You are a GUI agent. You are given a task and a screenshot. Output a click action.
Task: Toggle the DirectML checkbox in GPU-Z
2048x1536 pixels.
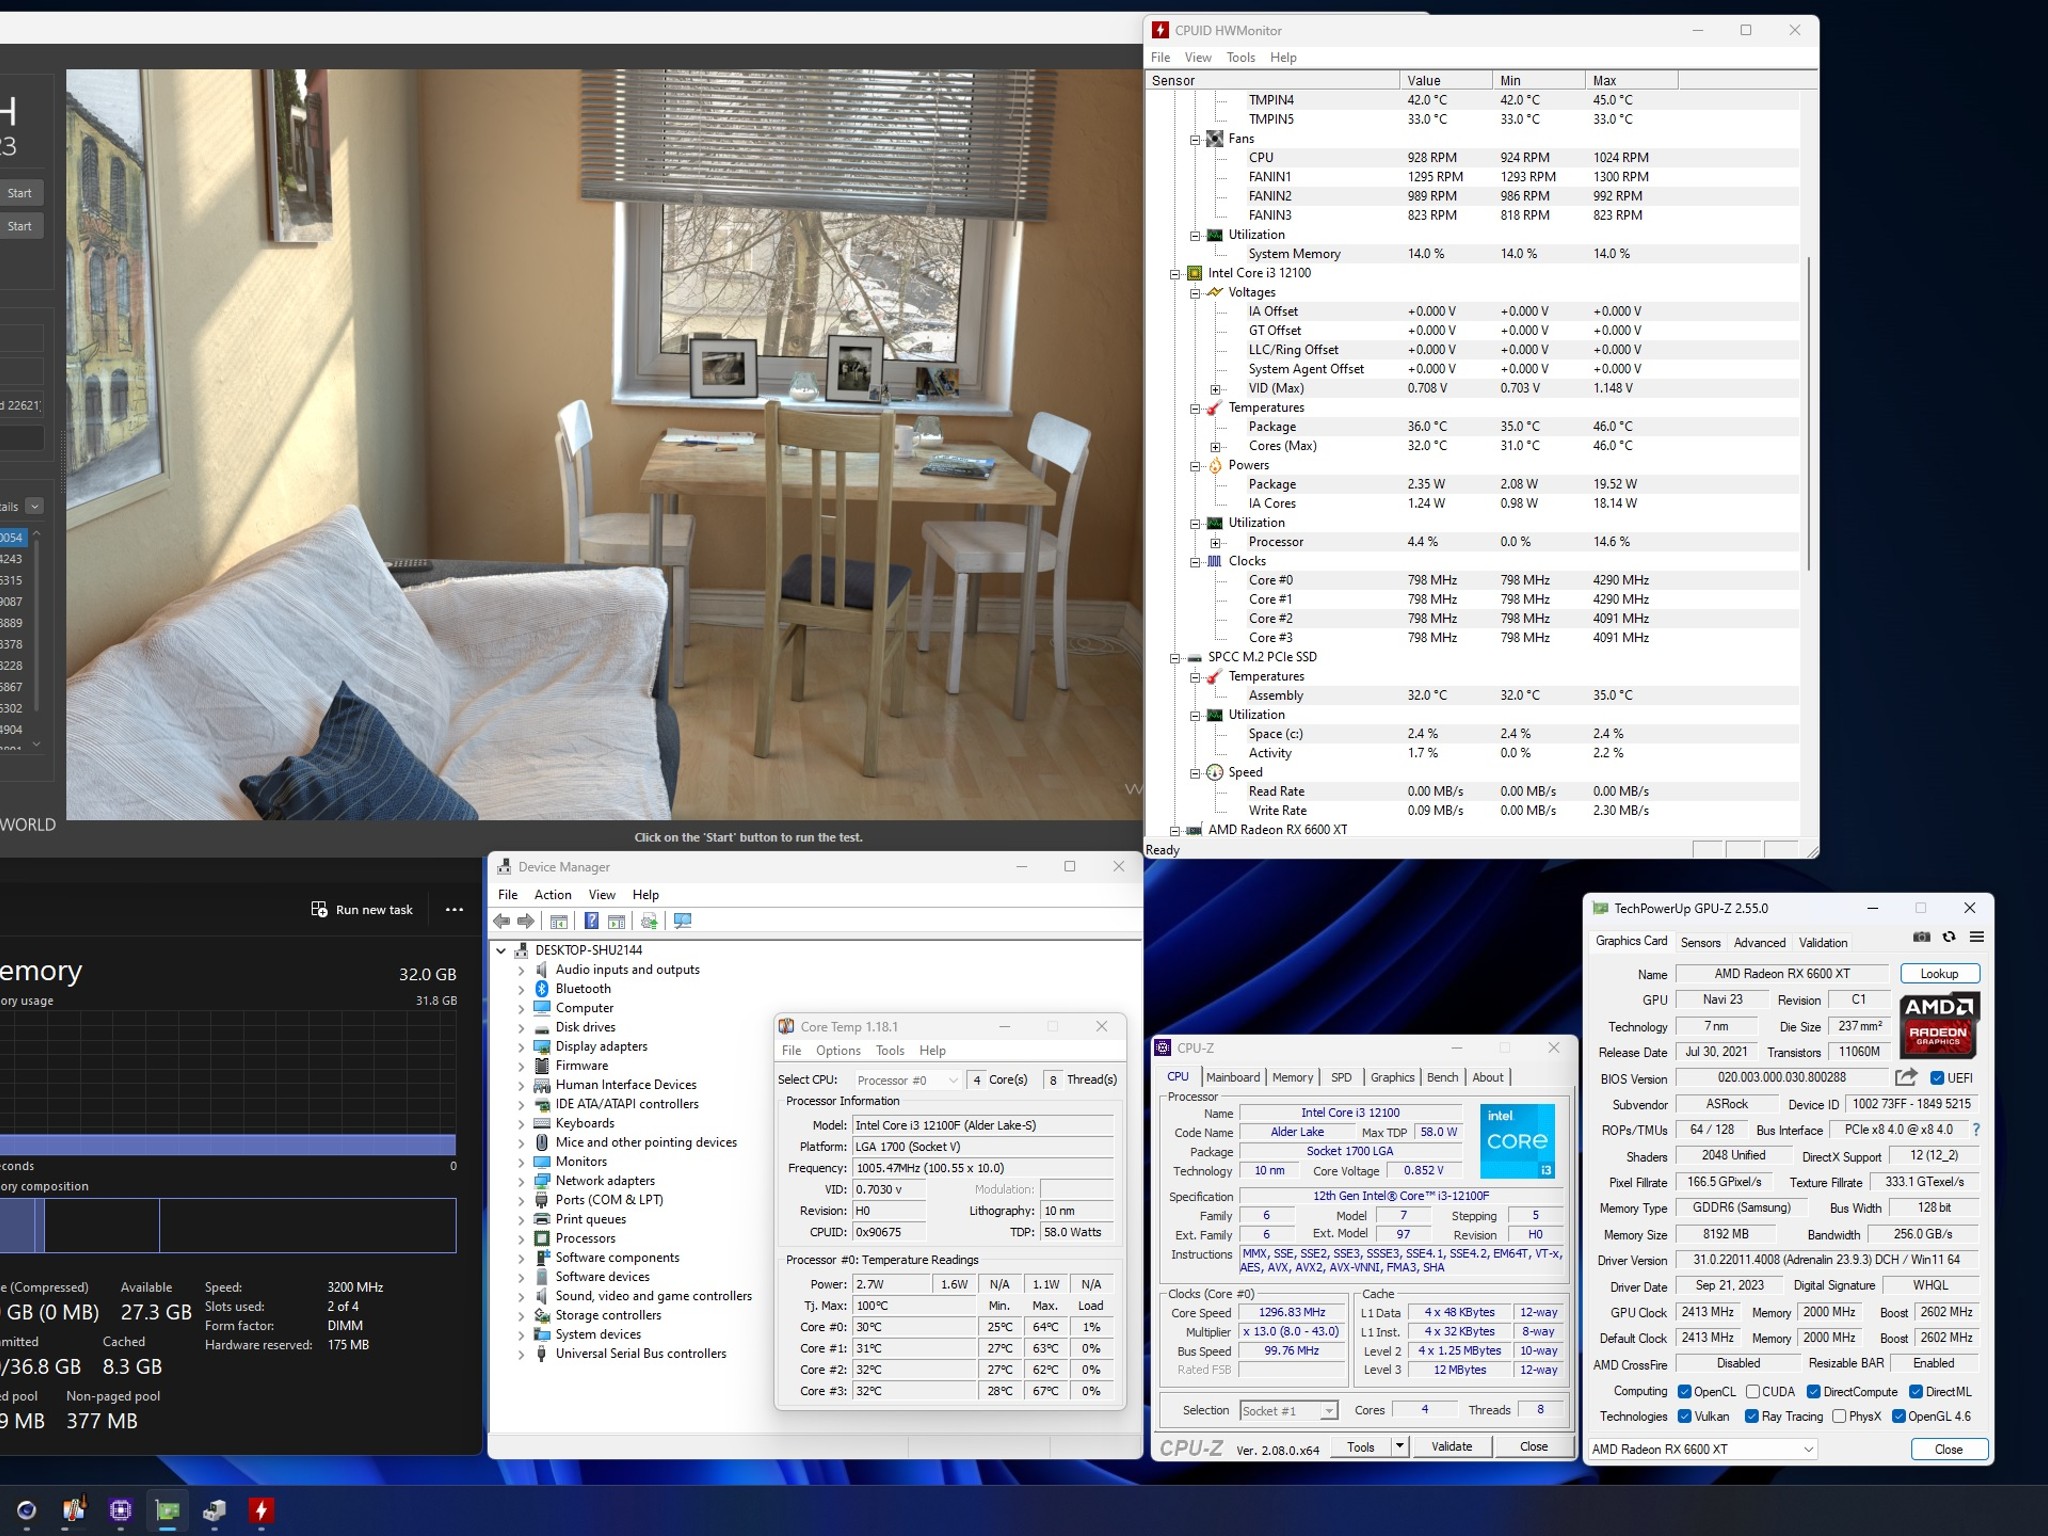coord(1916,1391)
